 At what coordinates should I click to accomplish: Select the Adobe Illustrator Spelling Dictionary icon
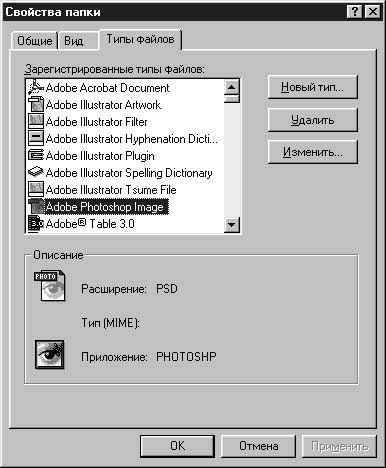36,172
